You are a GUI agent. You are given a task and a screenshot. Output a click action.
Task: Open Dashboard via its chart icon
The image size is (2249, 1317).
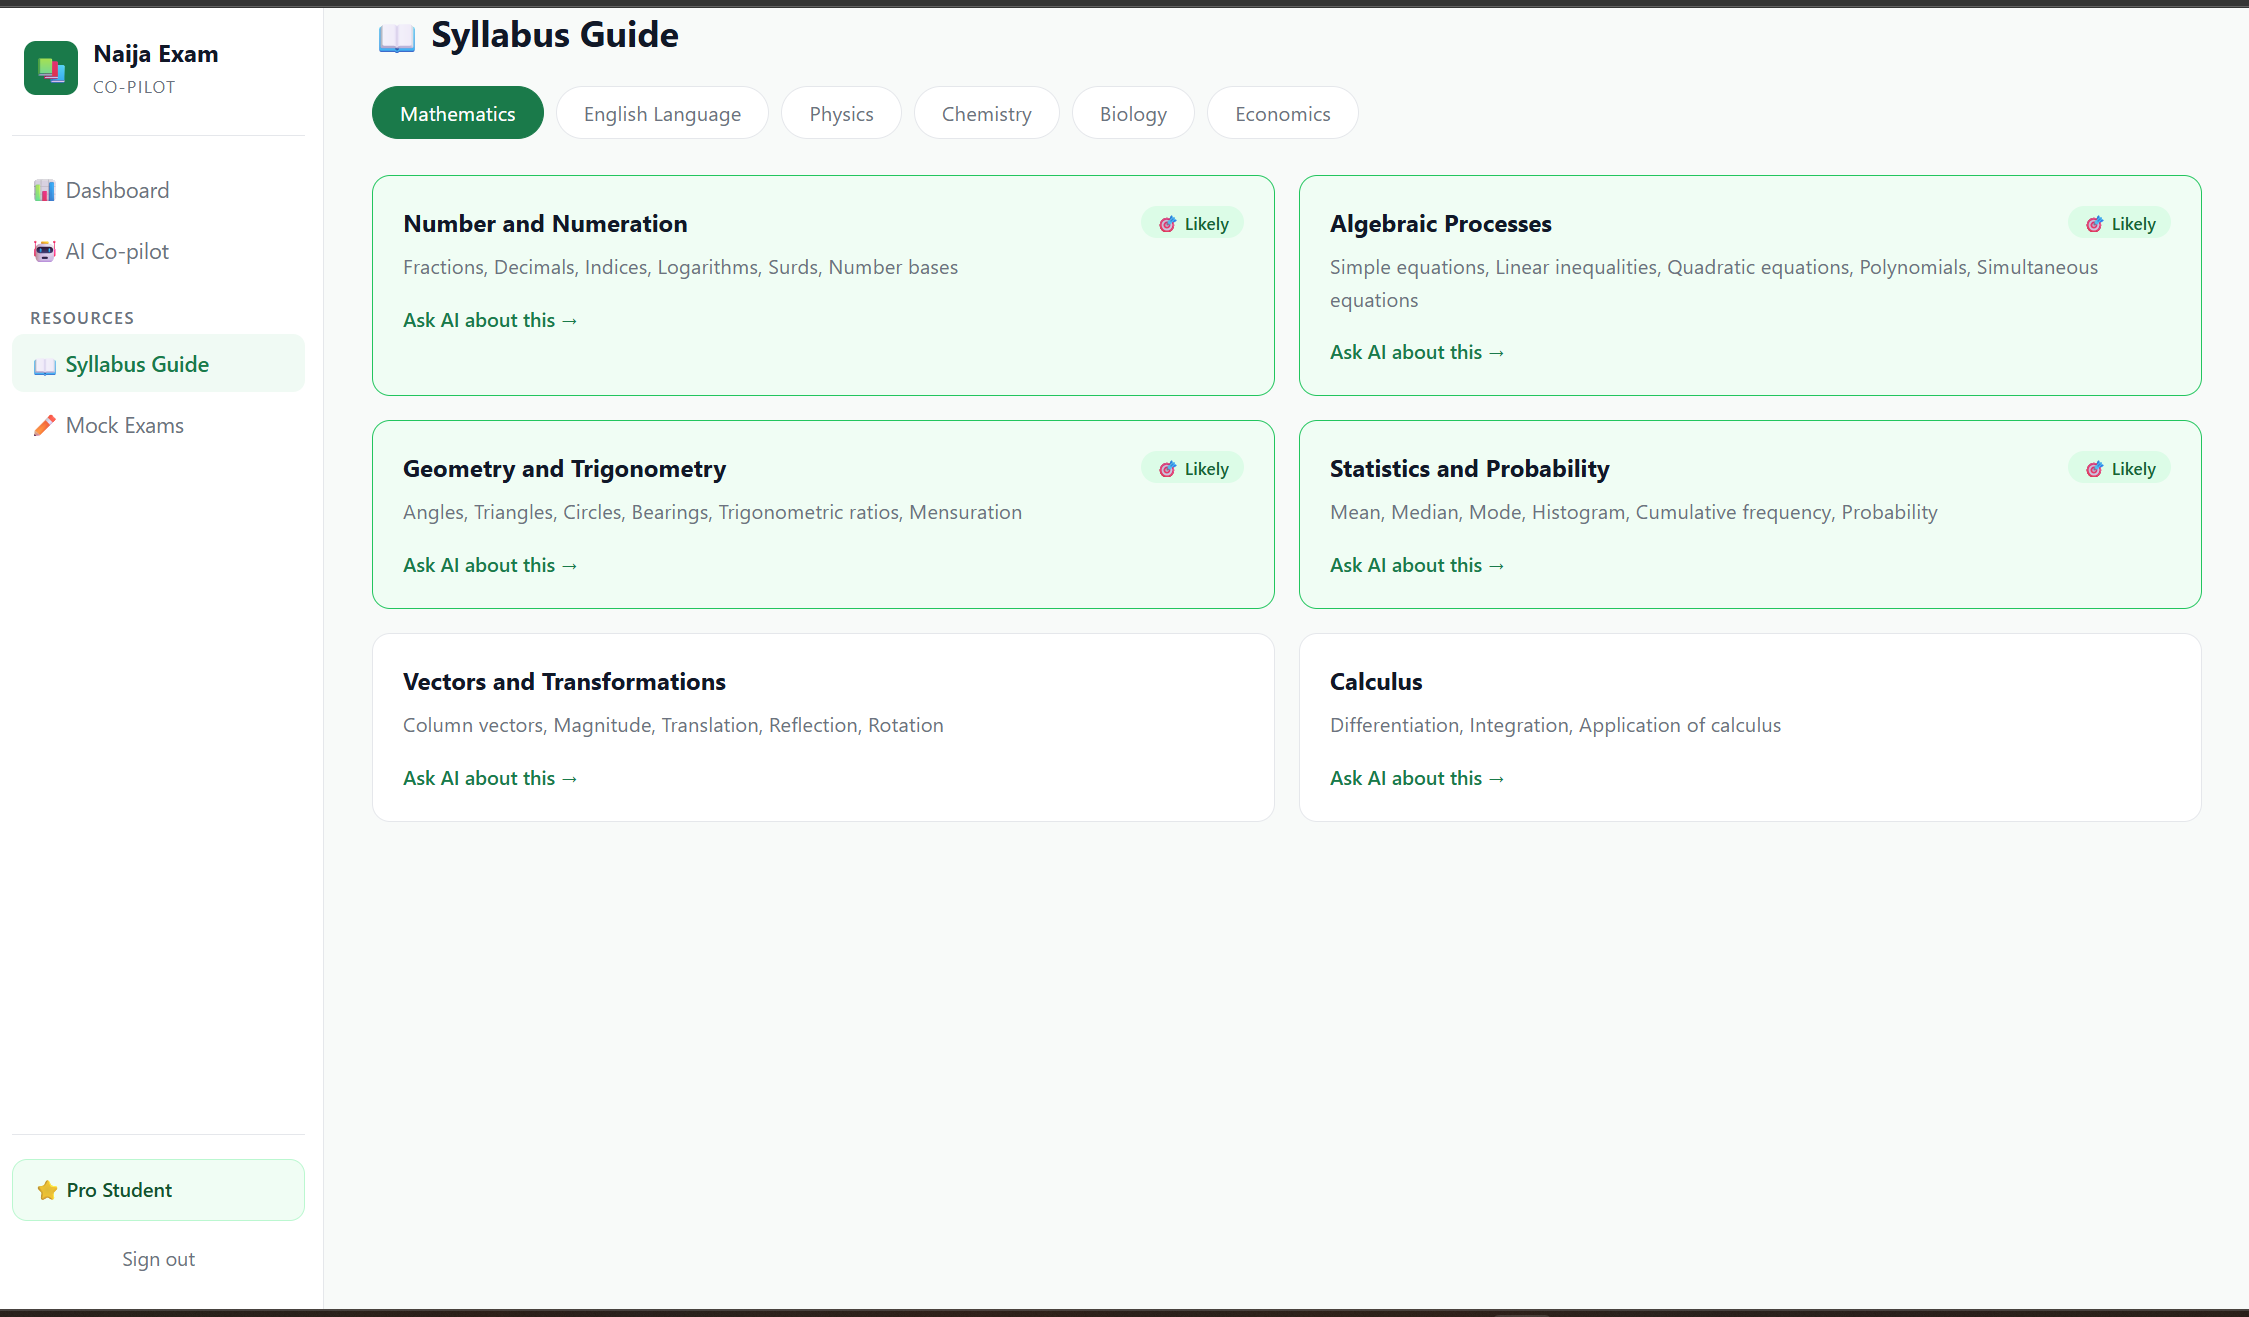[44, 191]
